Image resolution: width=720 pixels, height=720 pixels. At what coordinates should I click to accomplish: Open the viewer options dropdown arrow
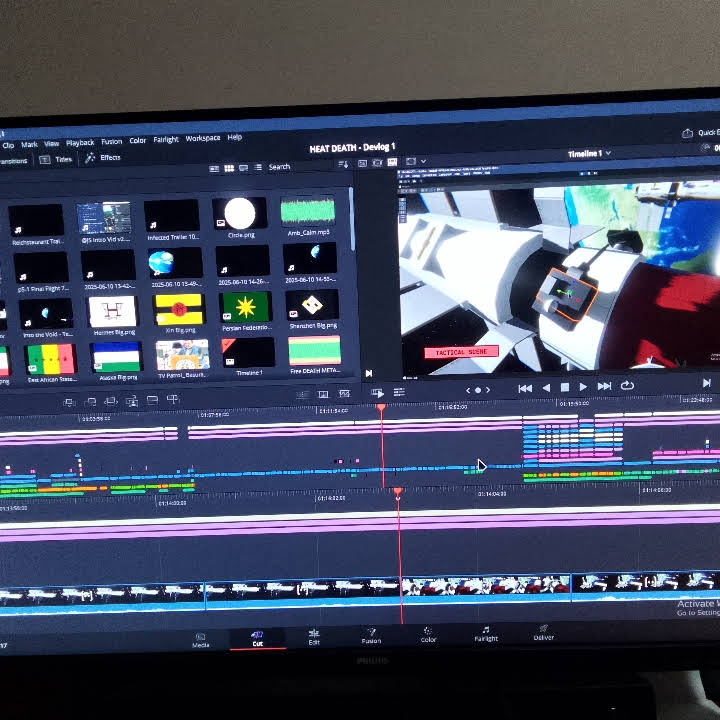(x=423, y=161)
